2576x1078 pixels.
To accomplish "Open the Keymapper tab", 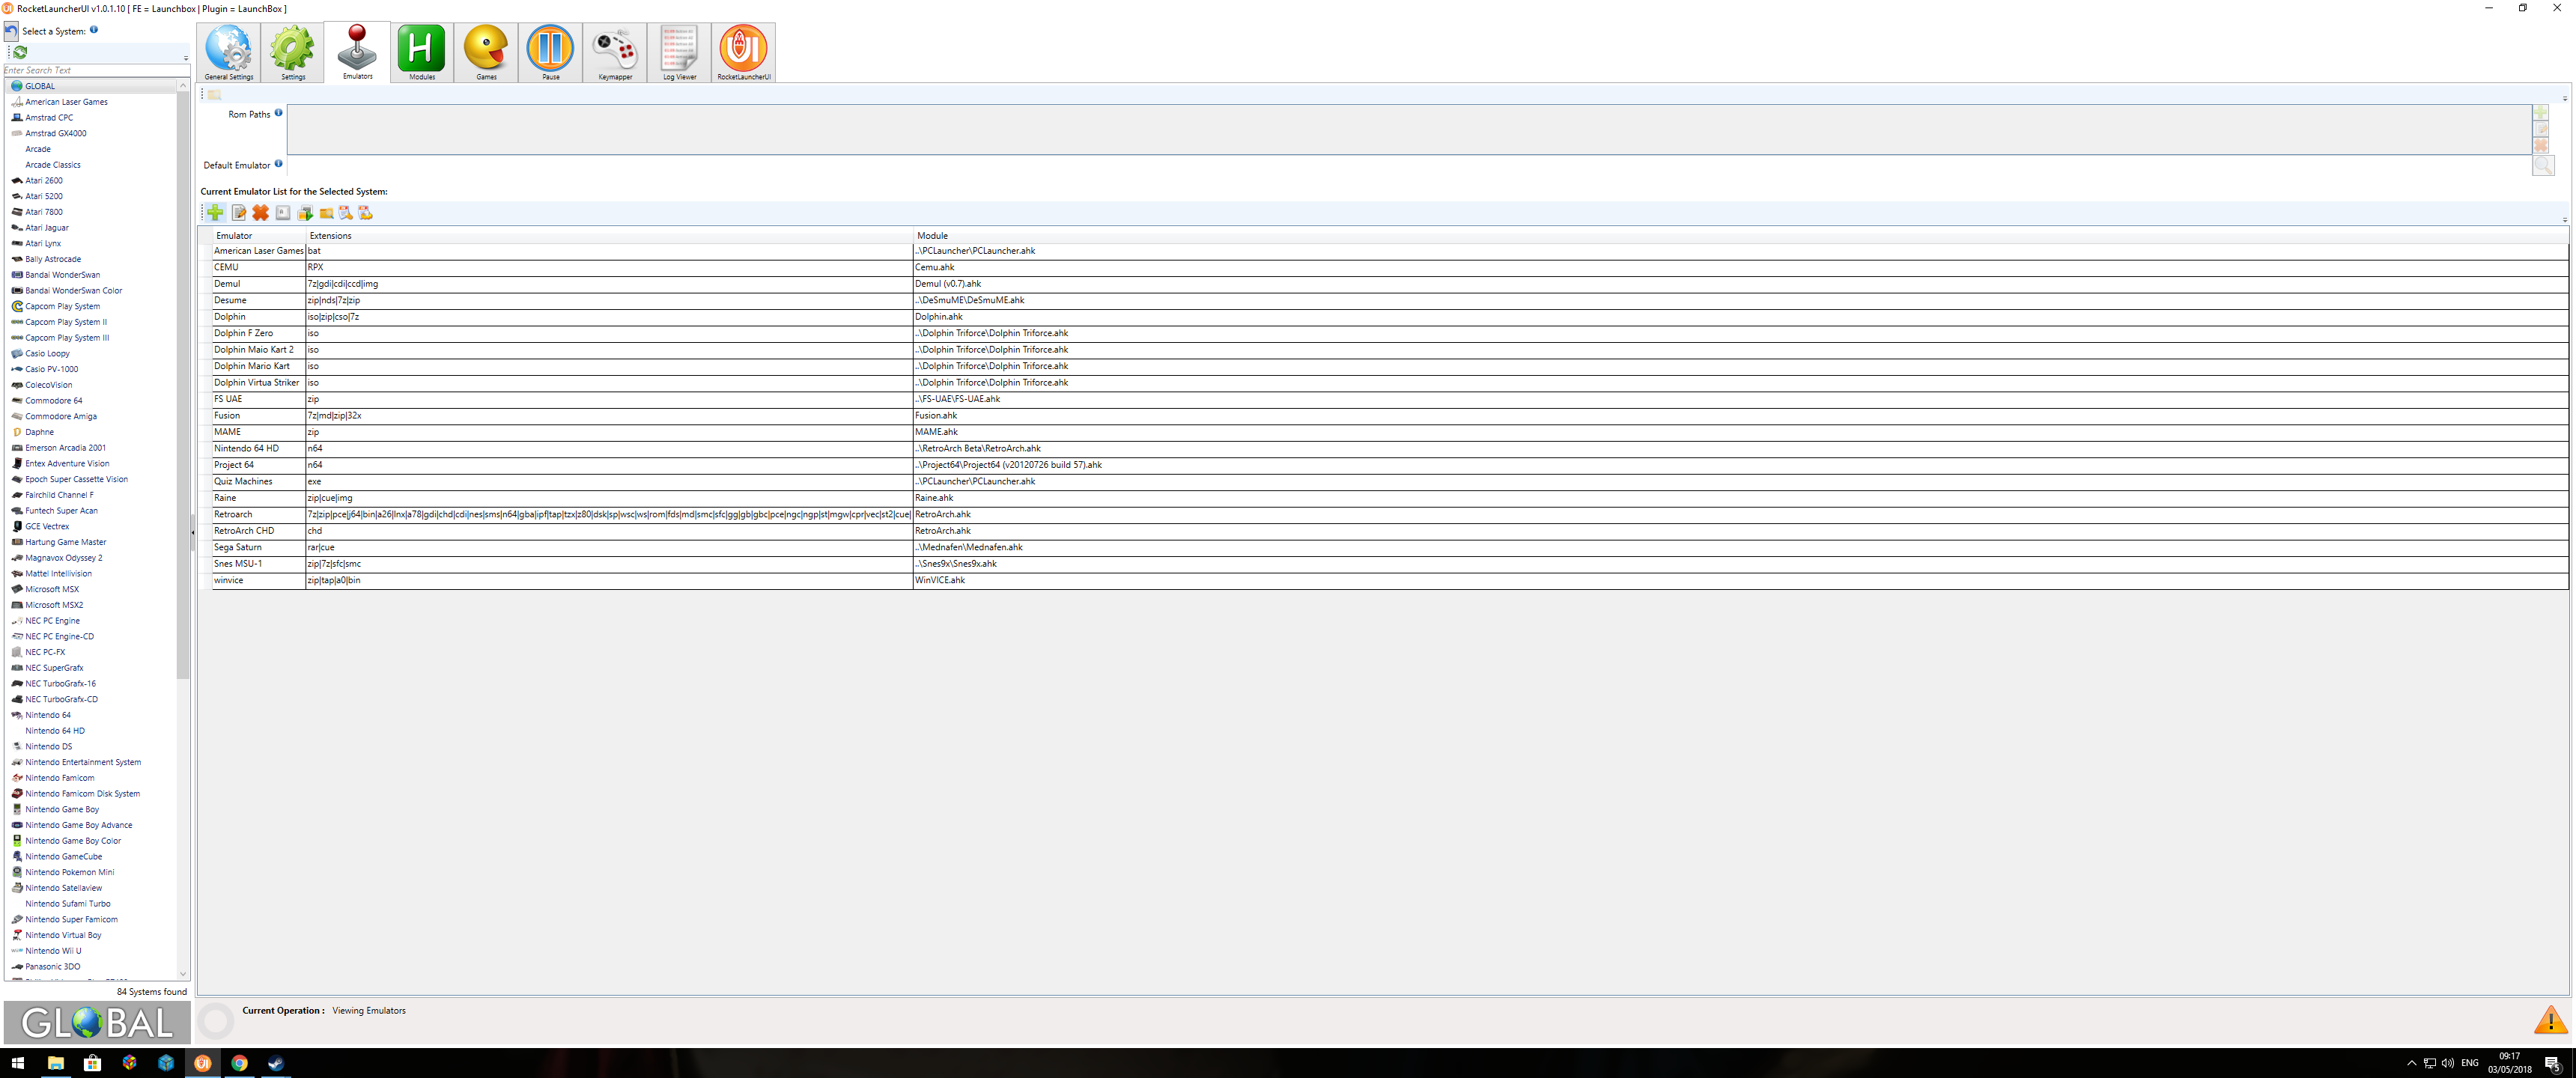I will tap(615, 52).
